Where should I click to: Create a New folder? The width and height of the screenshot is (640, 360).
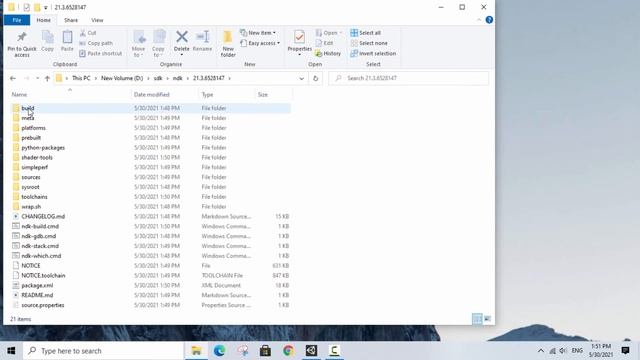[228, 44]
